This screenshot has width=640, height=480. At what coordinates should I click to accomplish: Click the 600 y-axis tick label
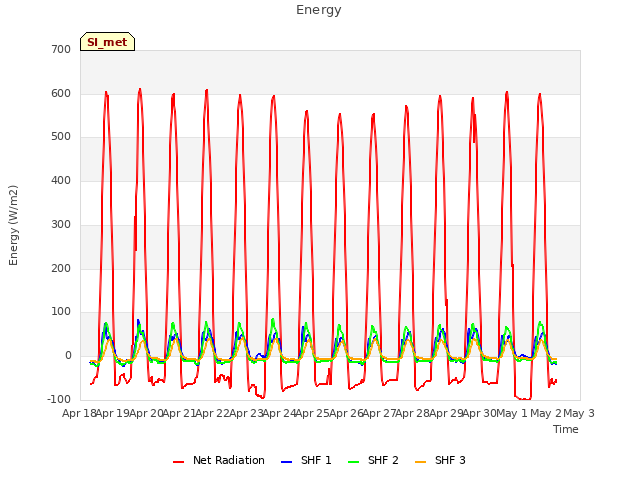coord(61,93)
